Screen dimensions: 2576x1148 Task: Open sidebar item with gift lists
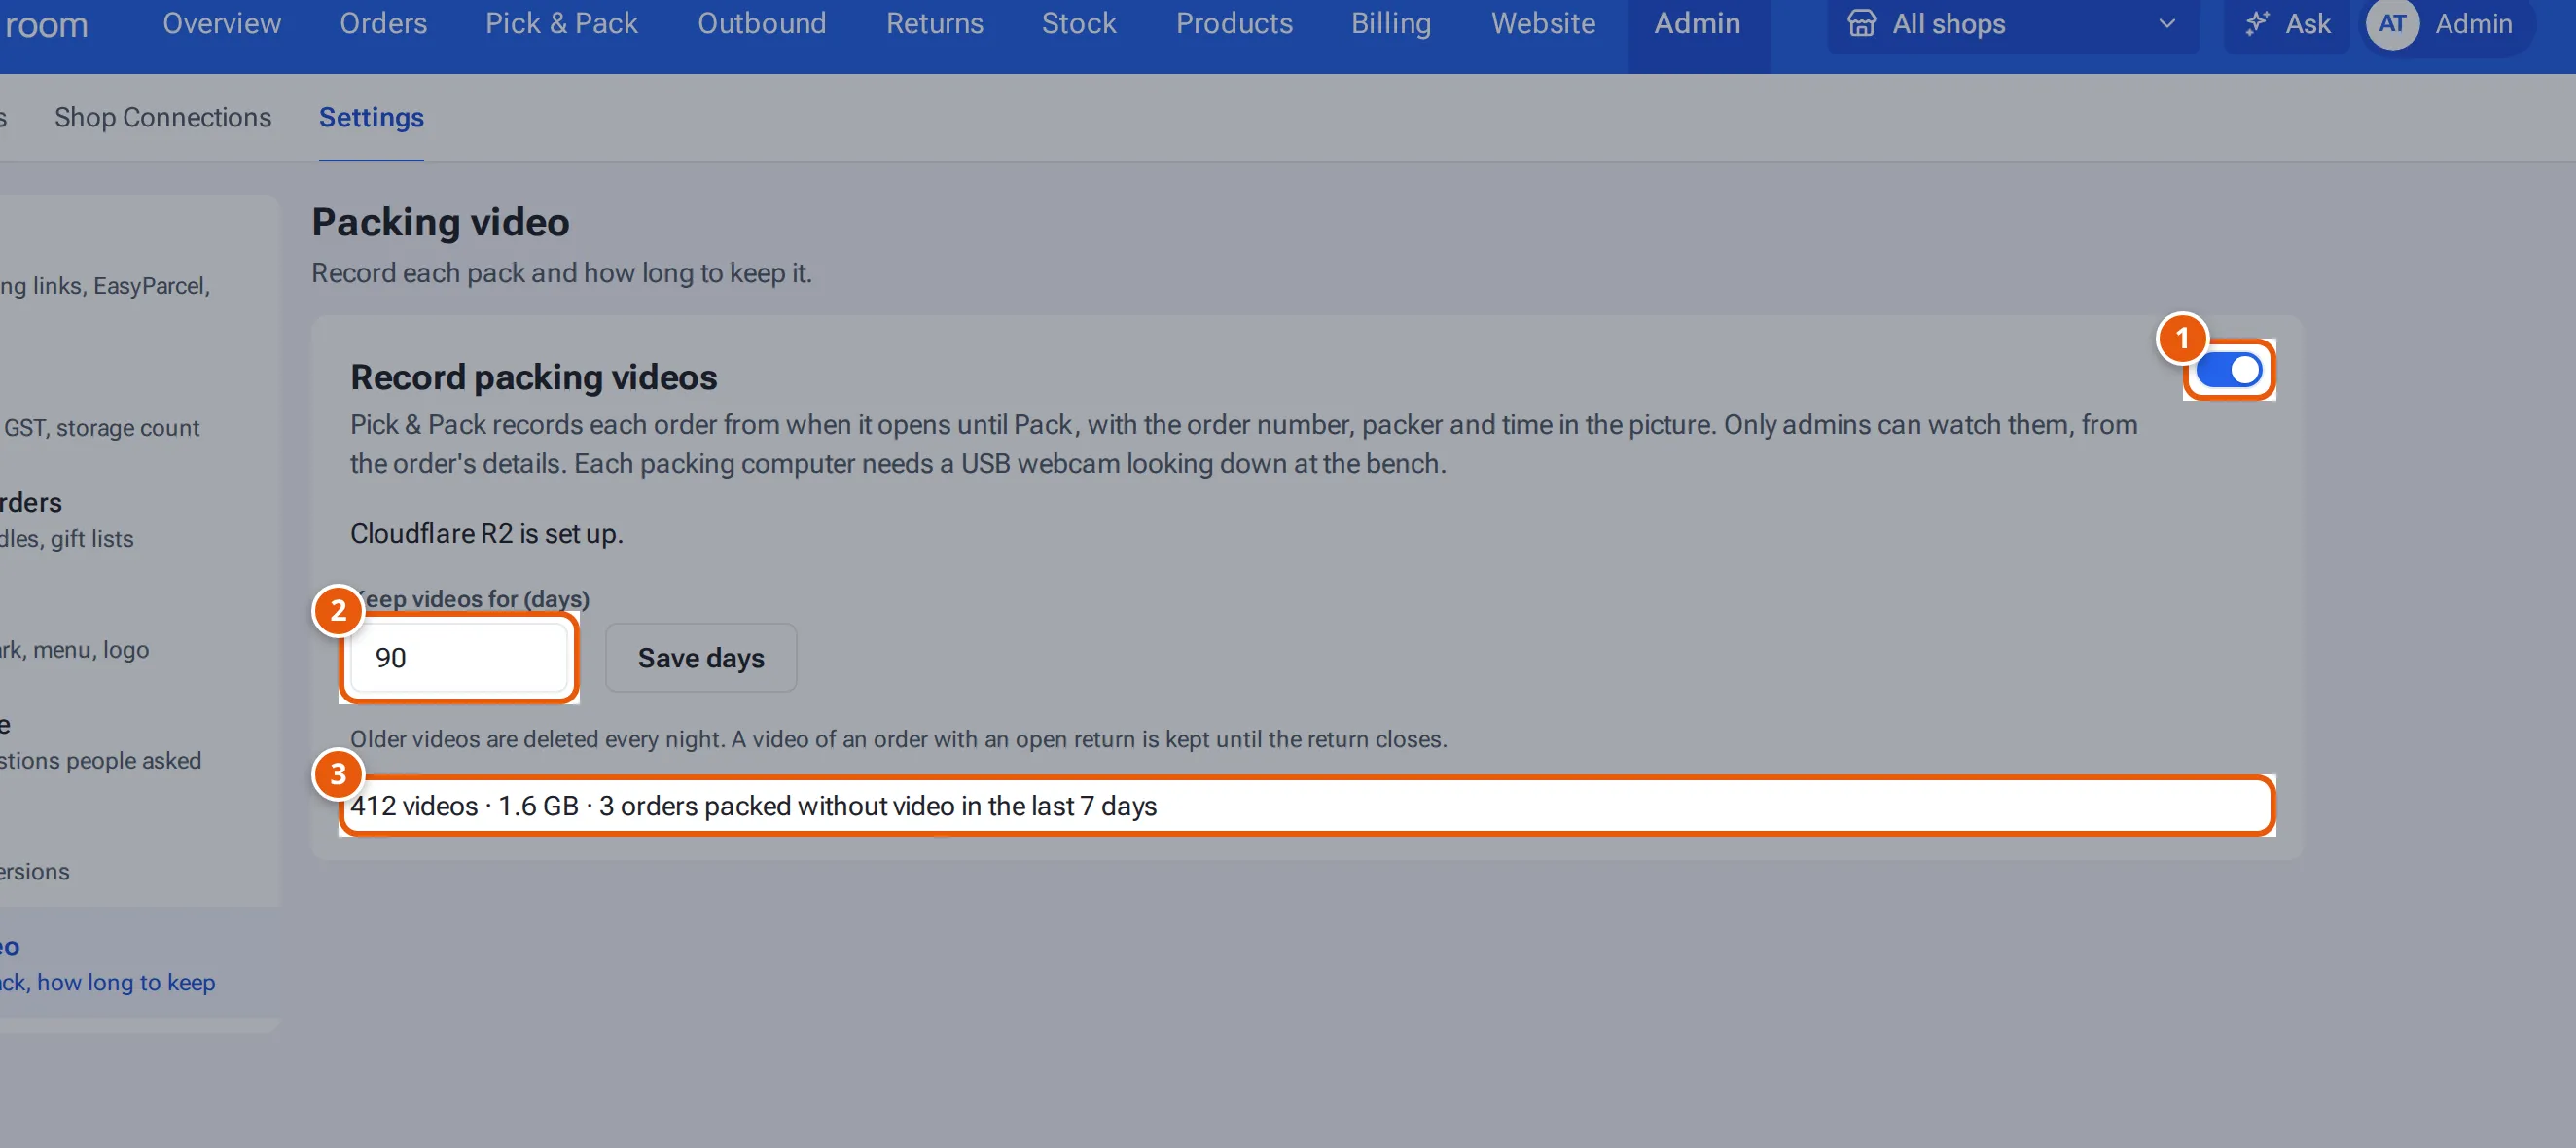(67, 520)
